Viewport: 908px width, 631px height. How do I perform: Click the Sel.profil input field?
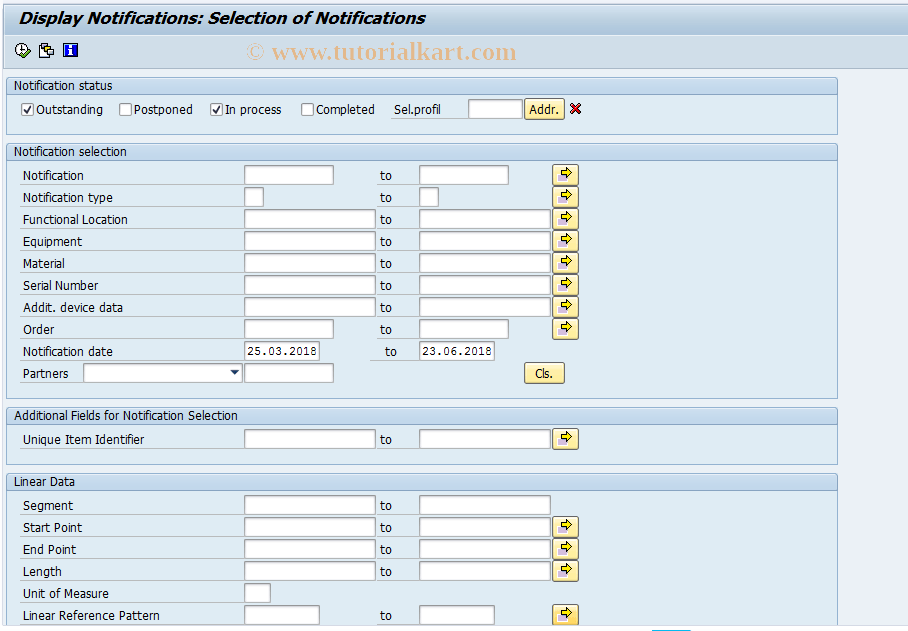[x=495, y=109]
